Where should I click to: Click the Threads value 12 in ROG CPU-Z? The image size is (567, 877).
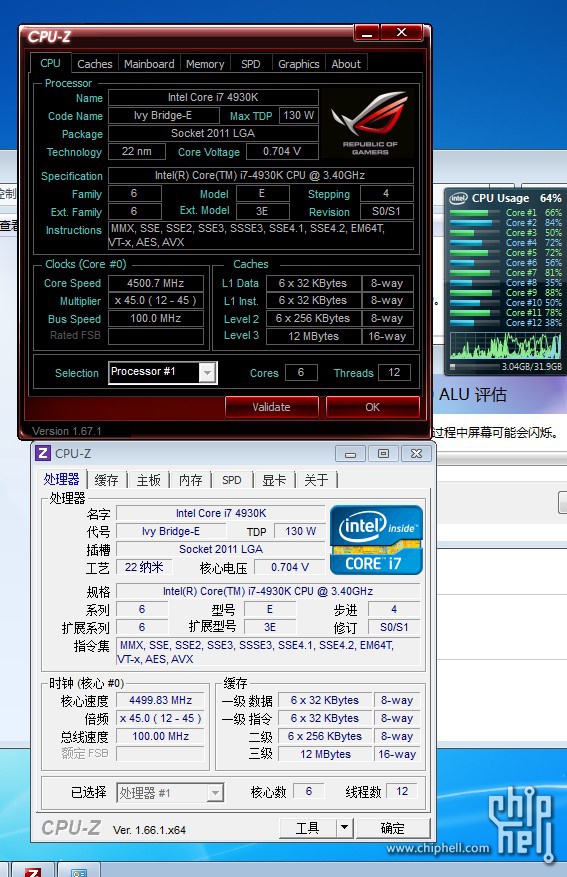click(x=394, y=373)
